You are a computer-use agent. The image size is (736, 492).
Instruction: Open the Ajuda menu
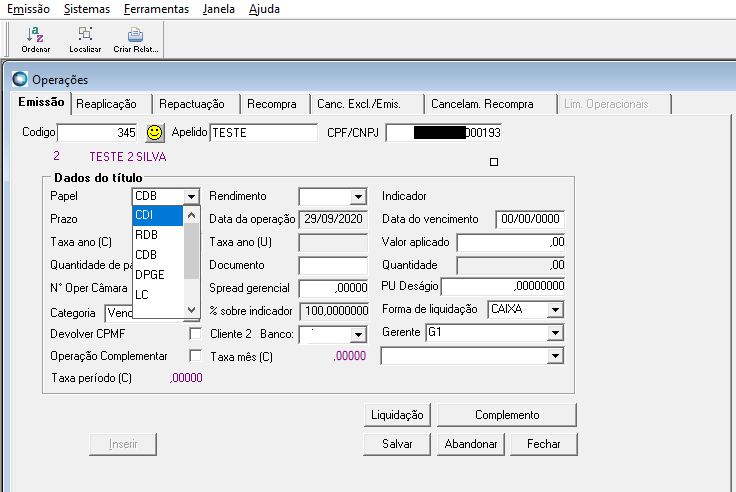point(264,9)
